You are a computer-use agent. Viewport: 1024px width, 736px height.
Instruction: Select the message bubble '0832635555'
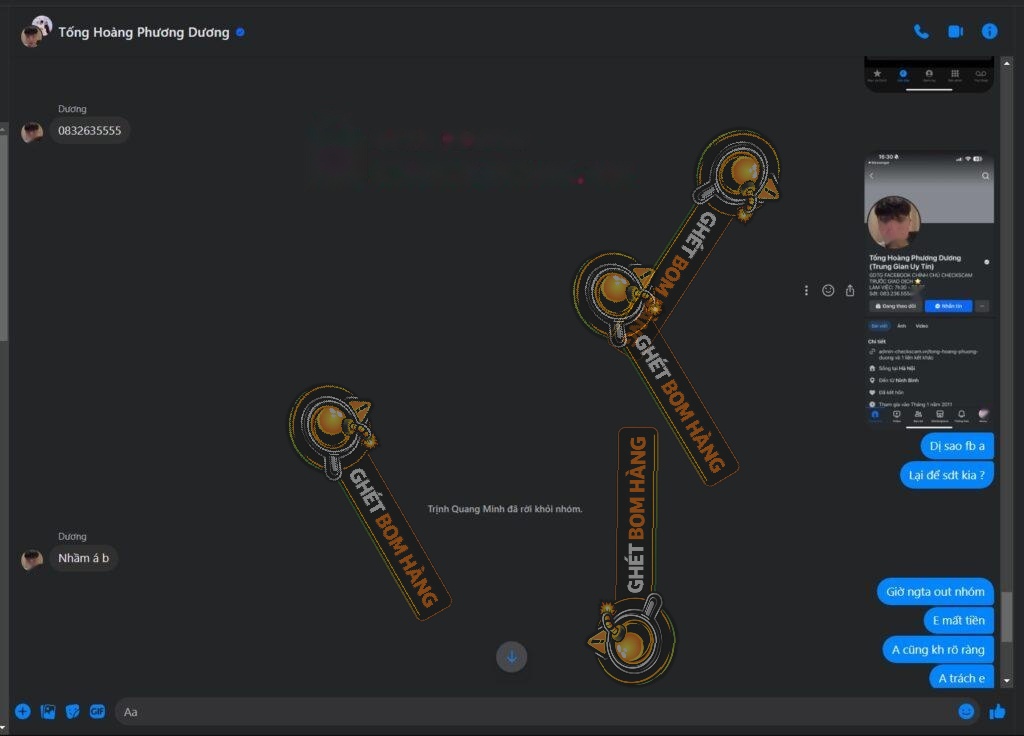[90, 131]
